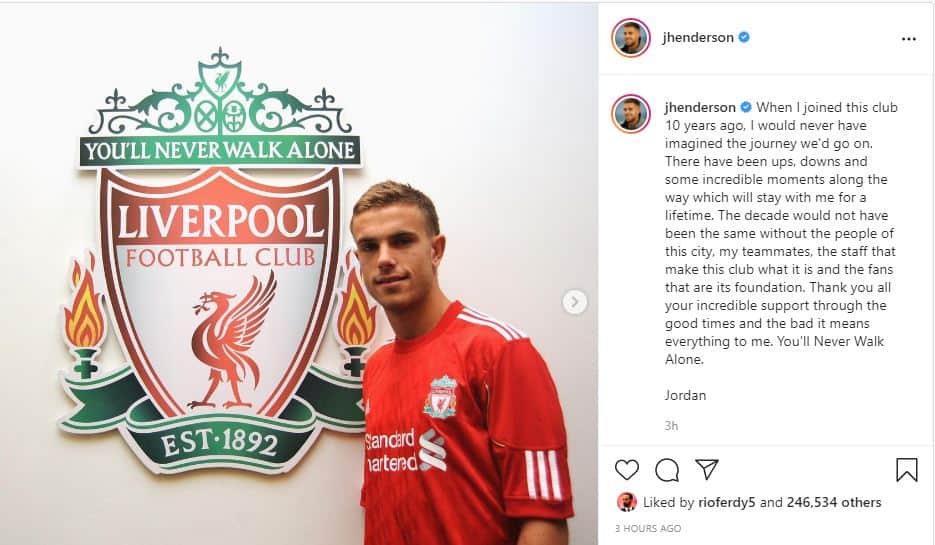935x545 pixels.
Task: Open rioferdy5 profile from likes line
Action: point(726,502)
